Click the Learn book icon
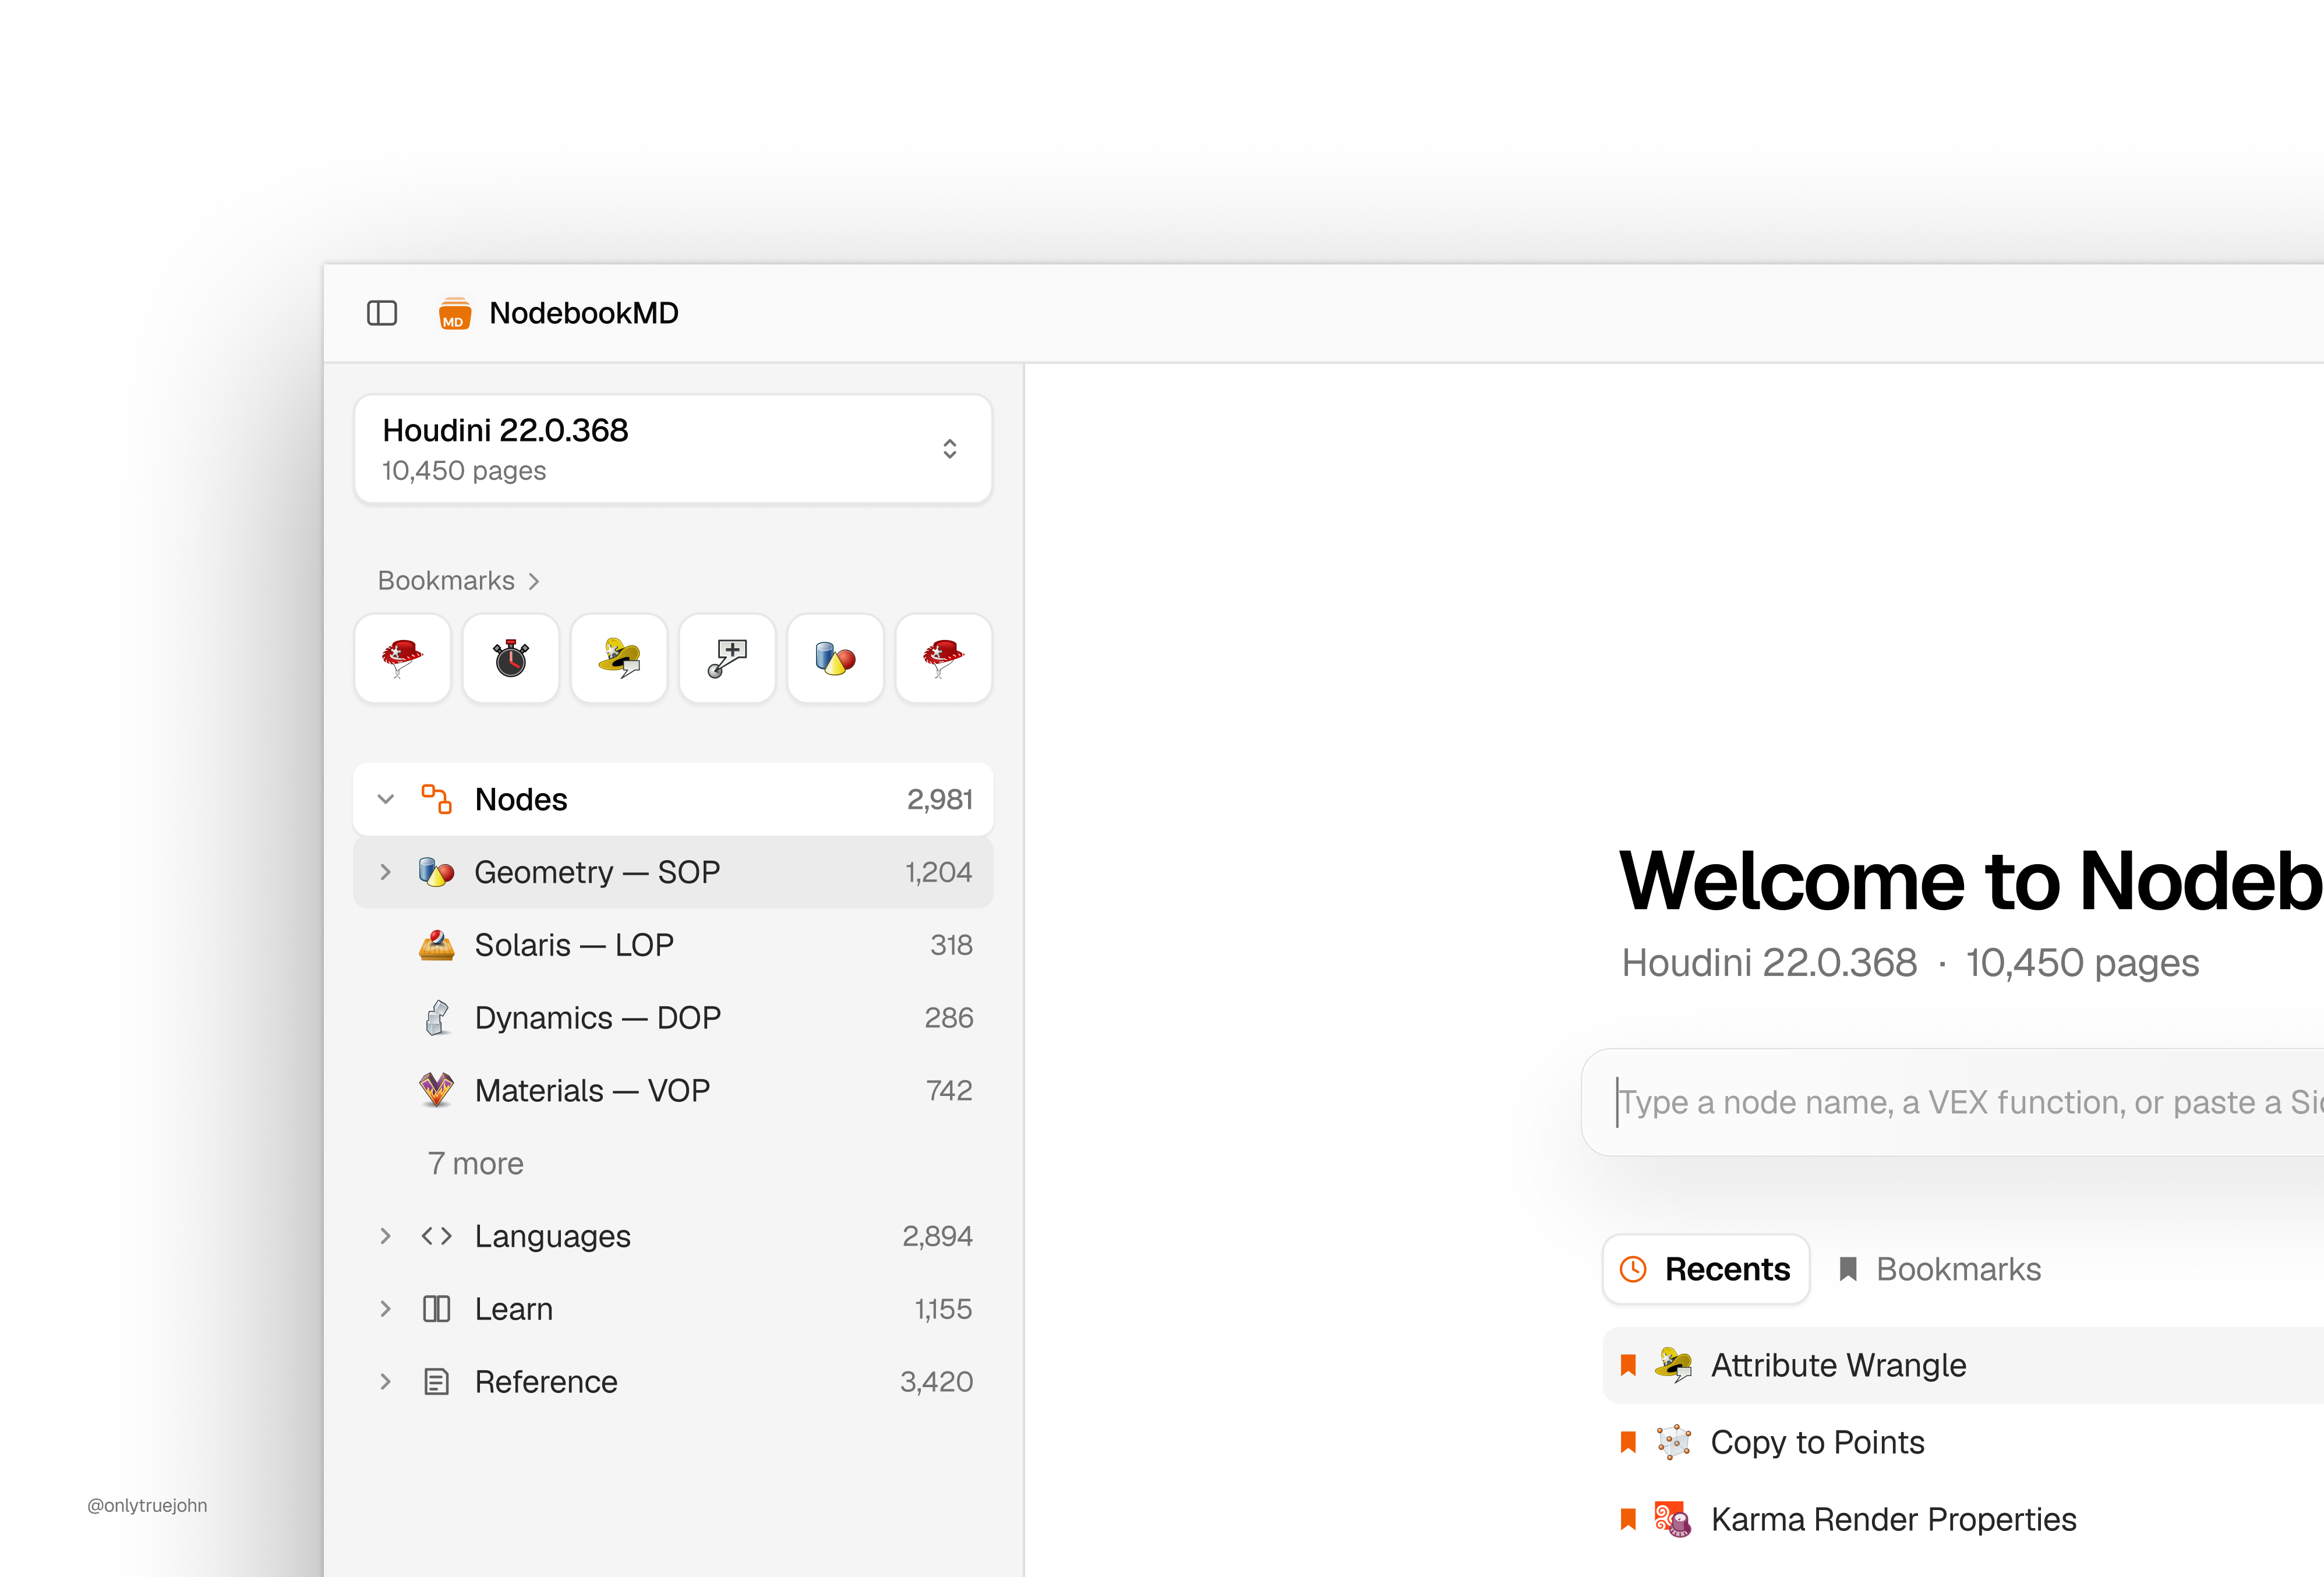 [x=436, y=1309]
